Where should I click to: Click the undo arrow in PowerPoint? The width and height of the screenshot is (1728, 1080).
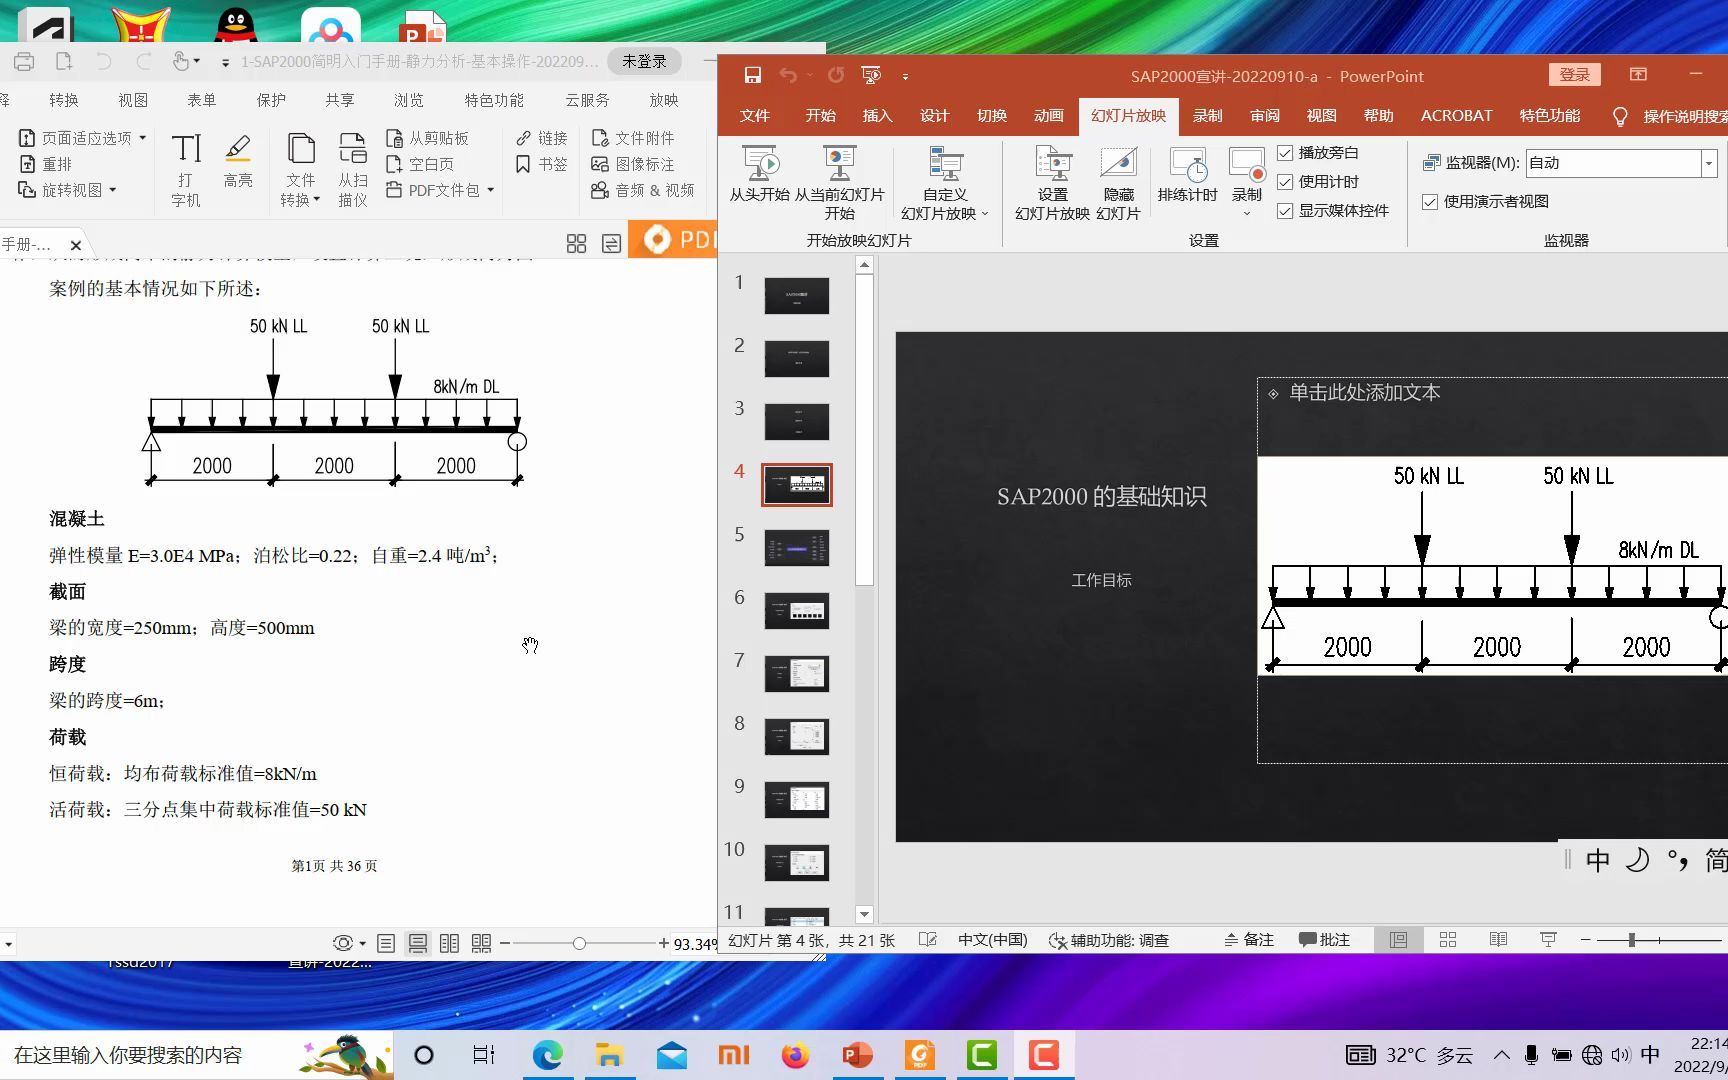click(x=788, y=75)
